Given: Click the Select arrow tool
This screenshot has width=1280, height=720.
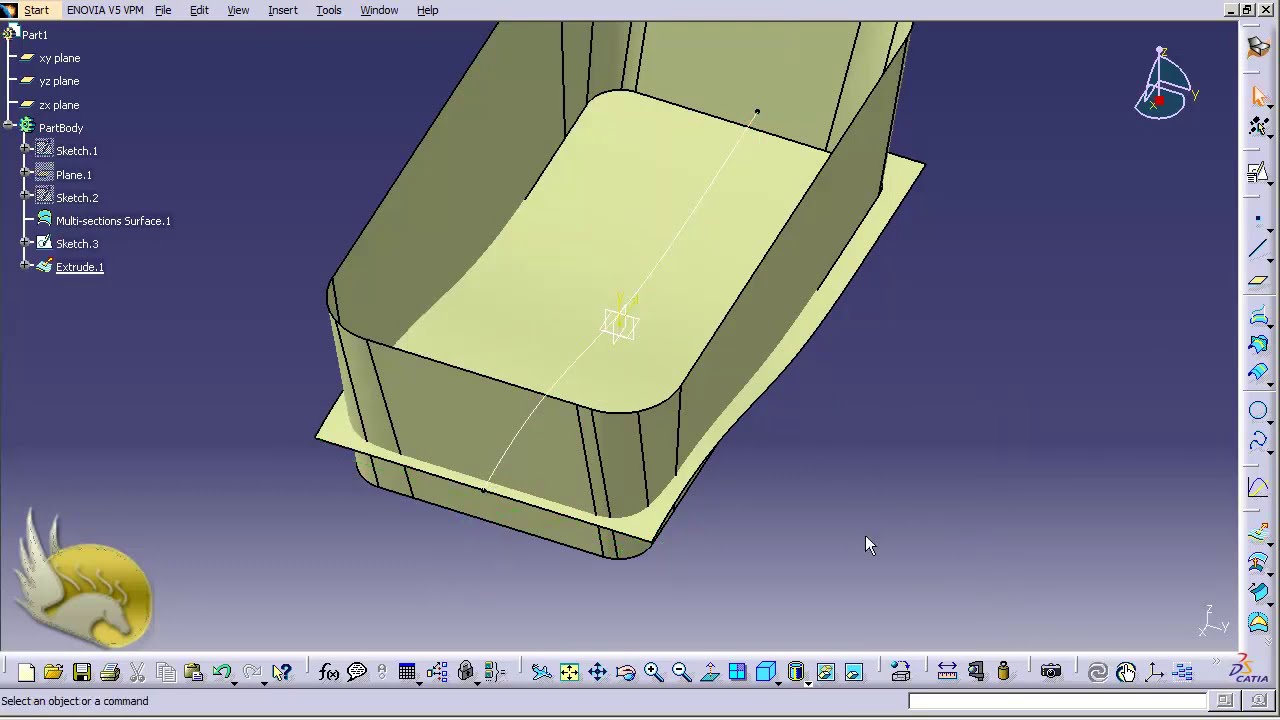Looking at the screenshot, I should coord(1258,96).
